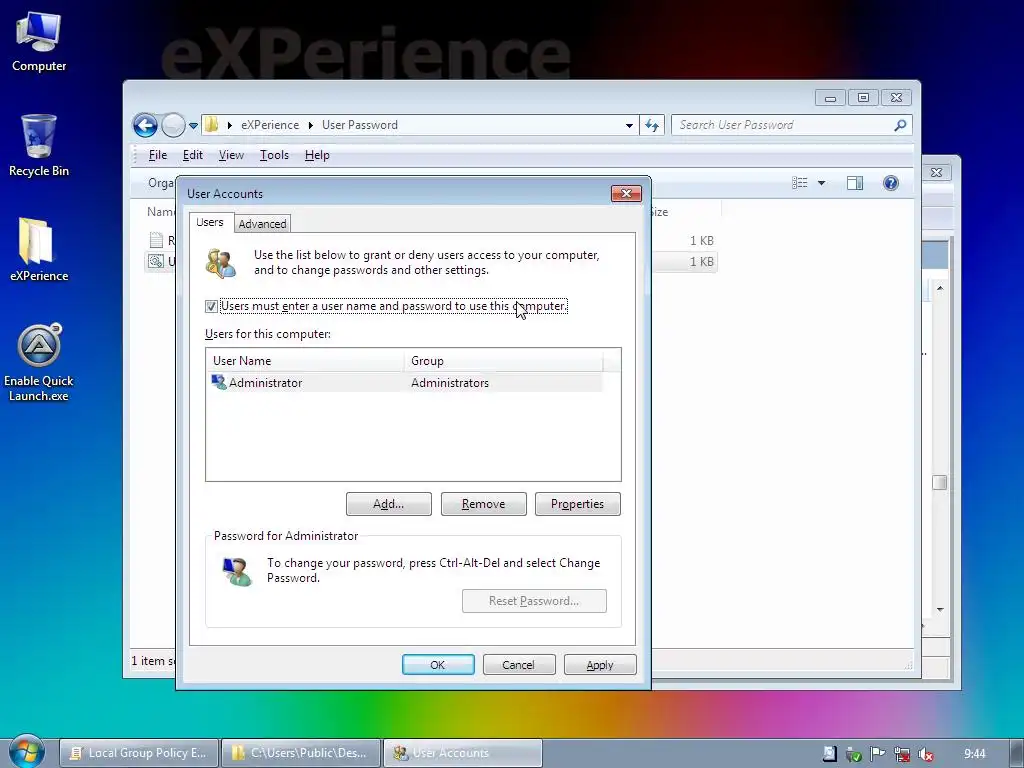This screenshot has height=768, width=1024.
Task: Switch to C:\Users\Public taskbar item
Action: click(x=300, y=753)
